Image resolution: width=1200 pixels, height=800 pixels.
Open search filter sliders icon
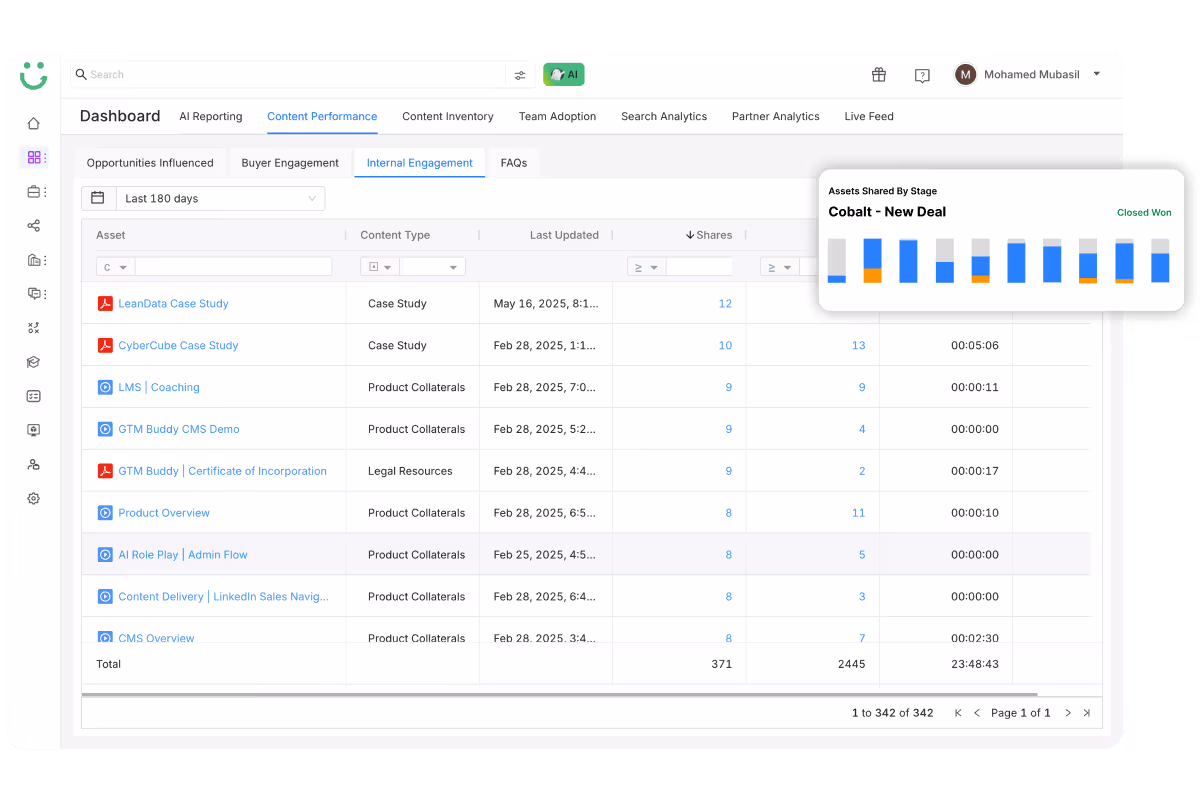tap(520, 75)
